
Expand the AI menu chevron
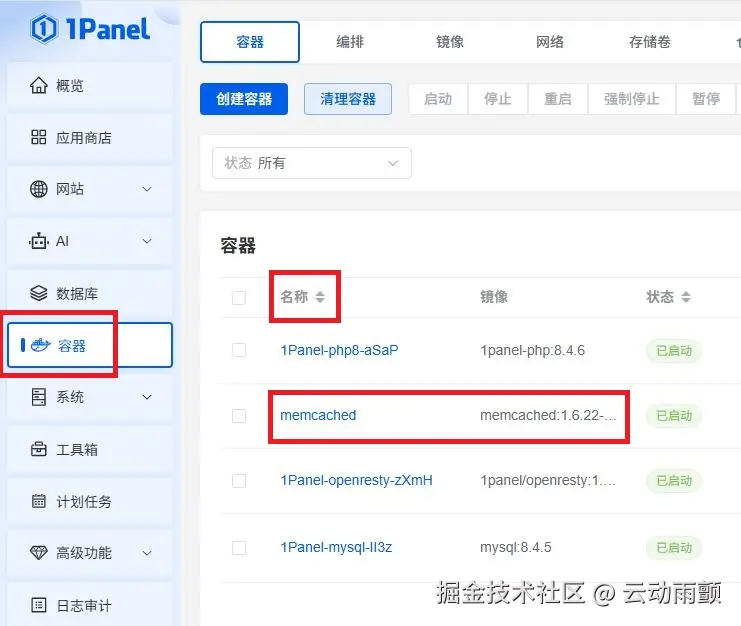[x=147, y=241]
